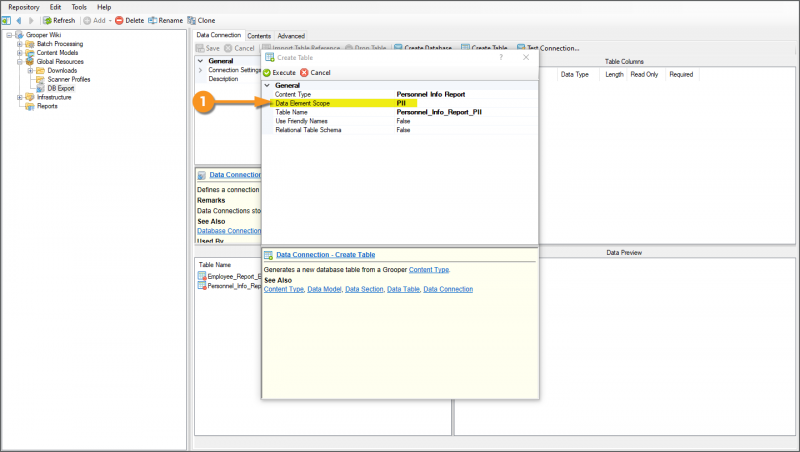Click the Cancel button beside Save
800x452 pixels.
[239, 48]
